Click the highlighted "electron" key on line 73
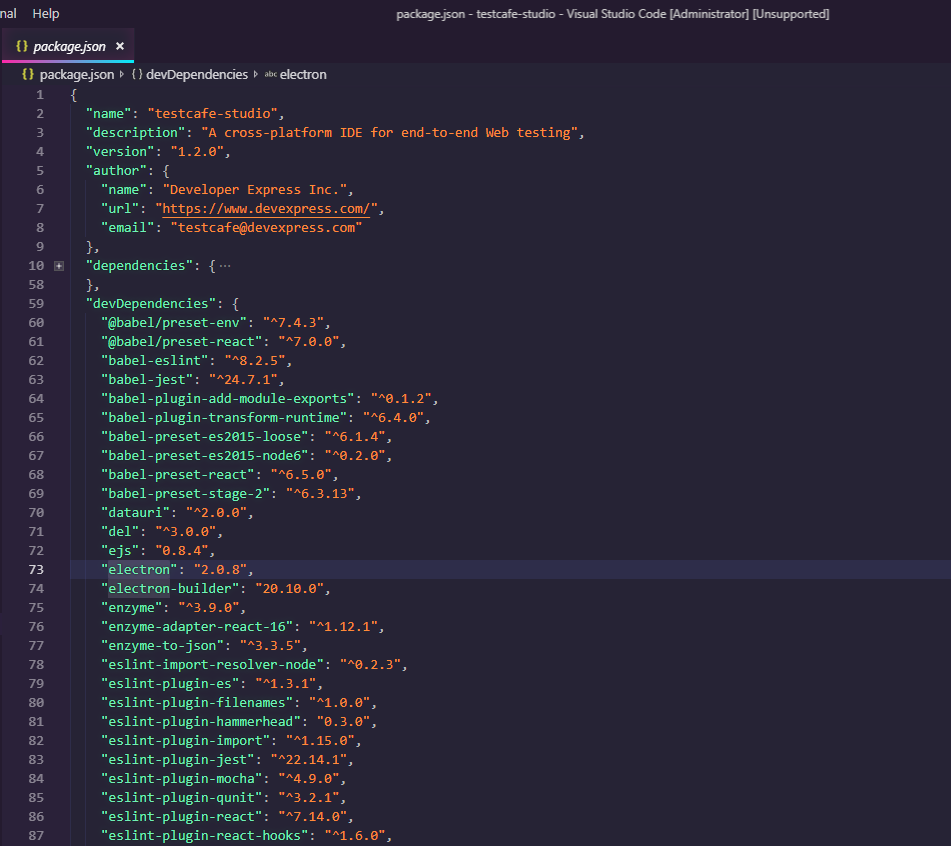The height and width of the screenshot is (846, 951). point(139,569)
